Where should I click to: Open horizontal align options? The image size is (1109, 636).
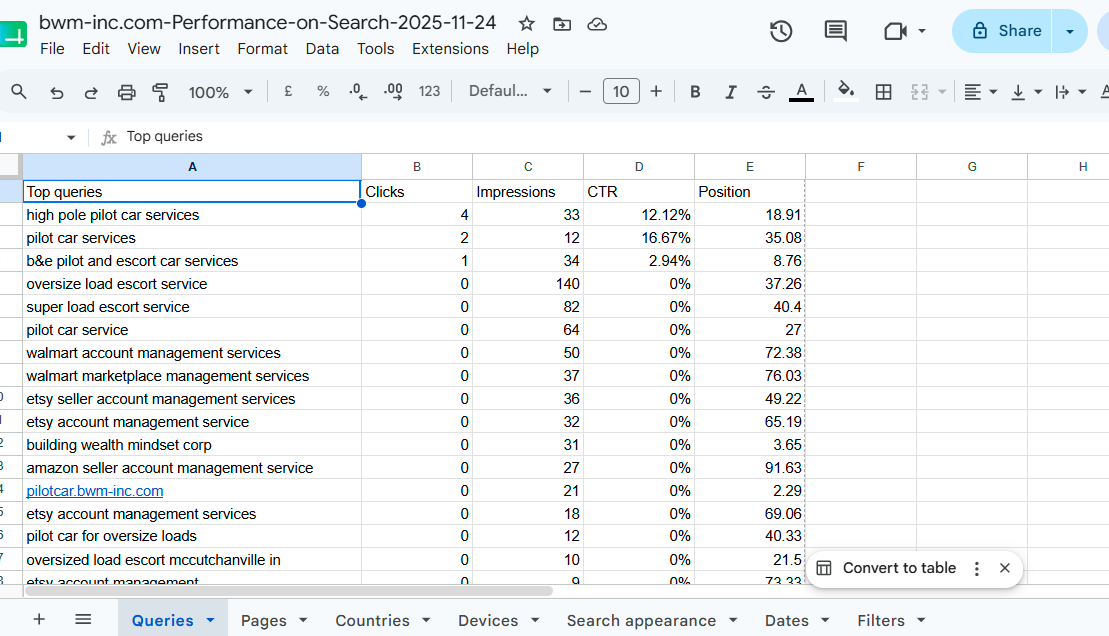980,92
